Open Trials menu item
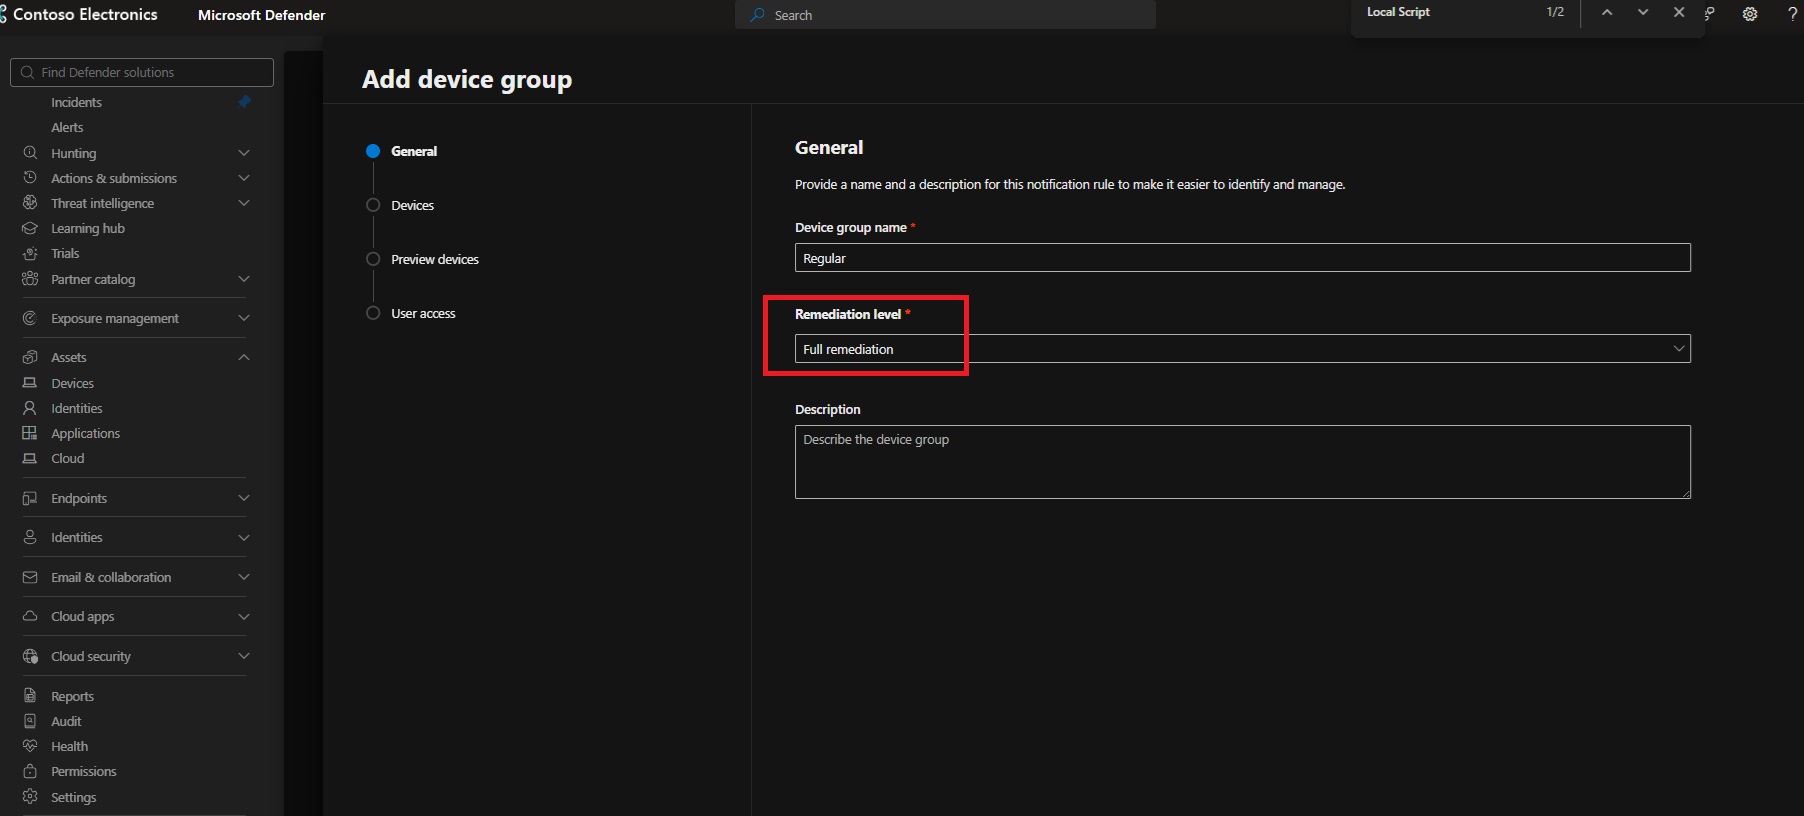The width and height of the screenshot is (1804, 816). pos(65,253)
